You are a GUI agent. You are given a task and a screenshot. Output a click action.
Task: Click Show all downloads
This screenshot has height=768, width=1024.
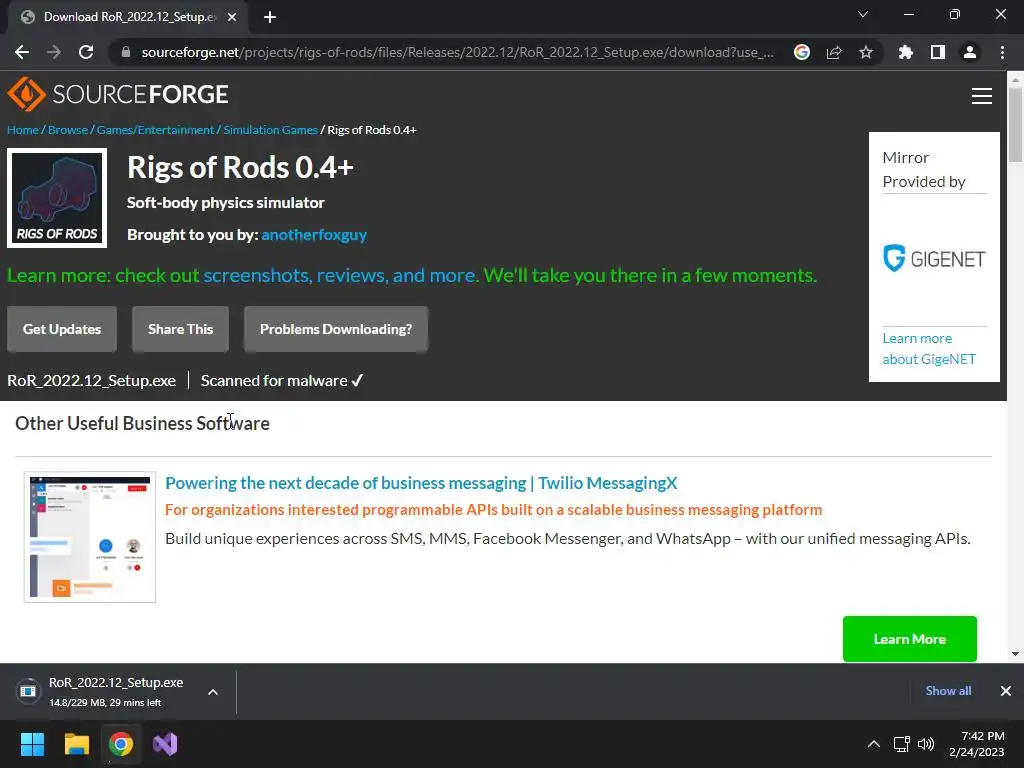tap(948, 691)
